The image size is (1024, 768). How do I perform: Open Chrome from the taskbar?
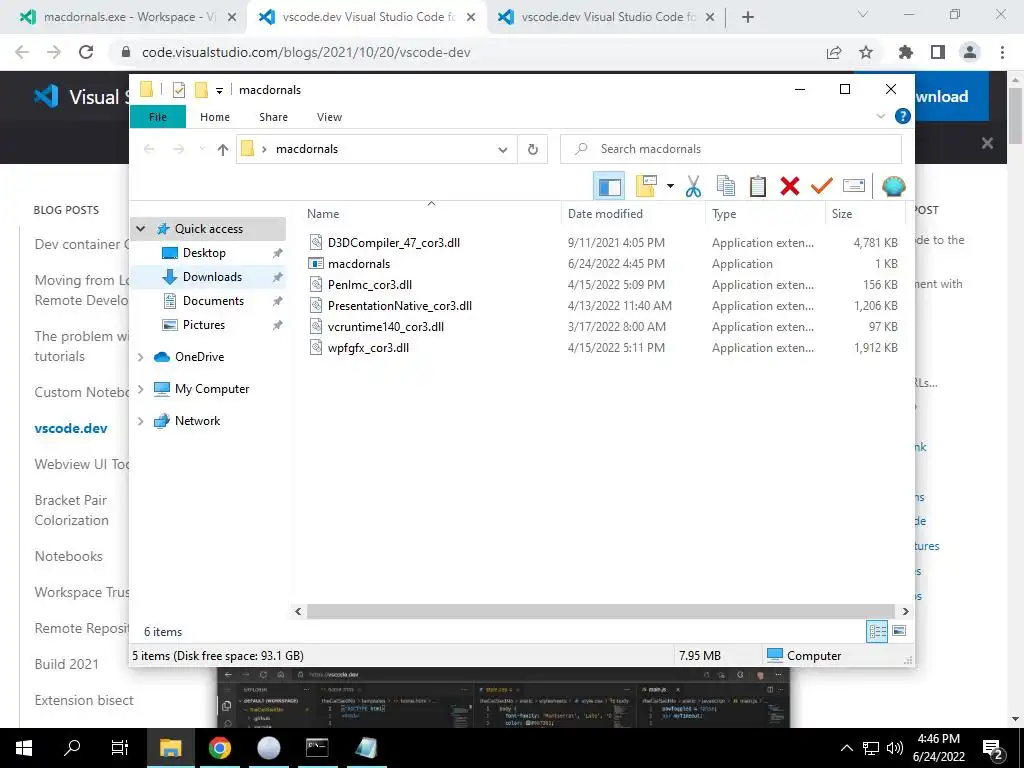coord(219,748)
